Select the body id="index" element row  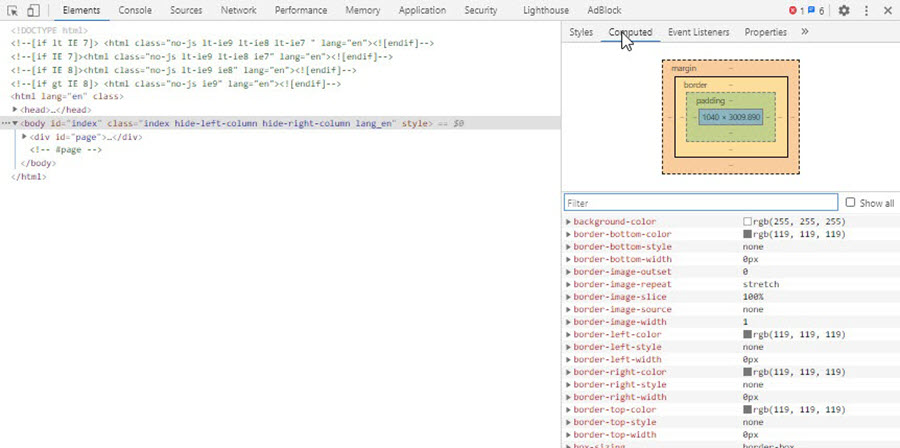pos(280,123)
